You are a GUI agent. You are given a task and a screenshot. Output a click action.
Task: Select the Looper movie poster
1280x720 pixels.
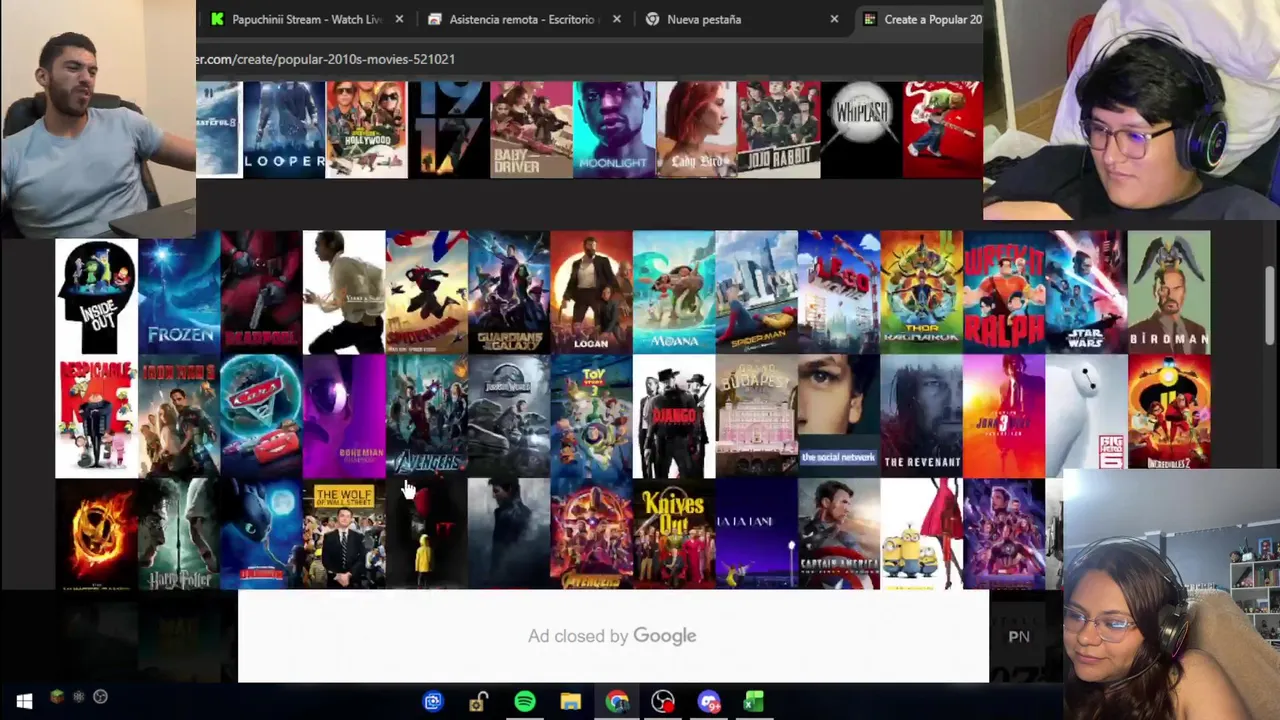click(285, 129)
